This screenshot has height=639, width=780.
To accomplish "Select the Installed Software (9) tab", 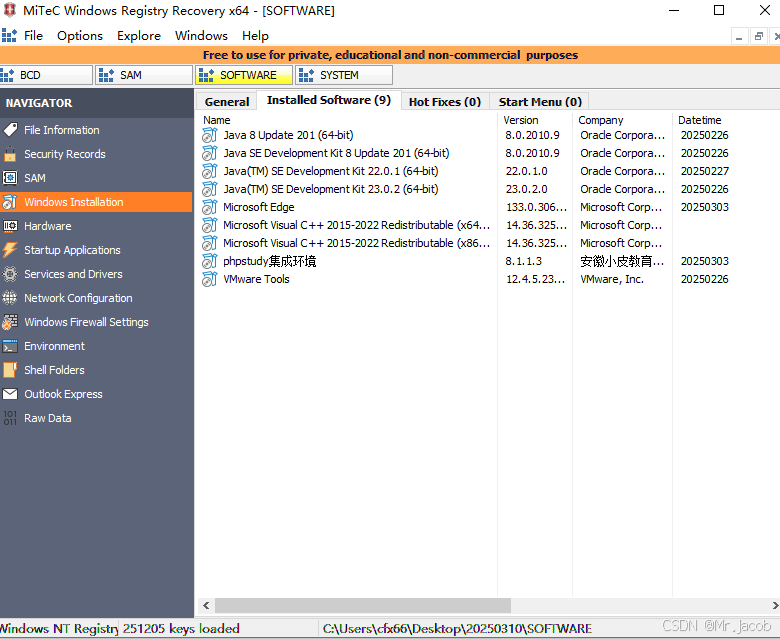I will tap(329, 100).
